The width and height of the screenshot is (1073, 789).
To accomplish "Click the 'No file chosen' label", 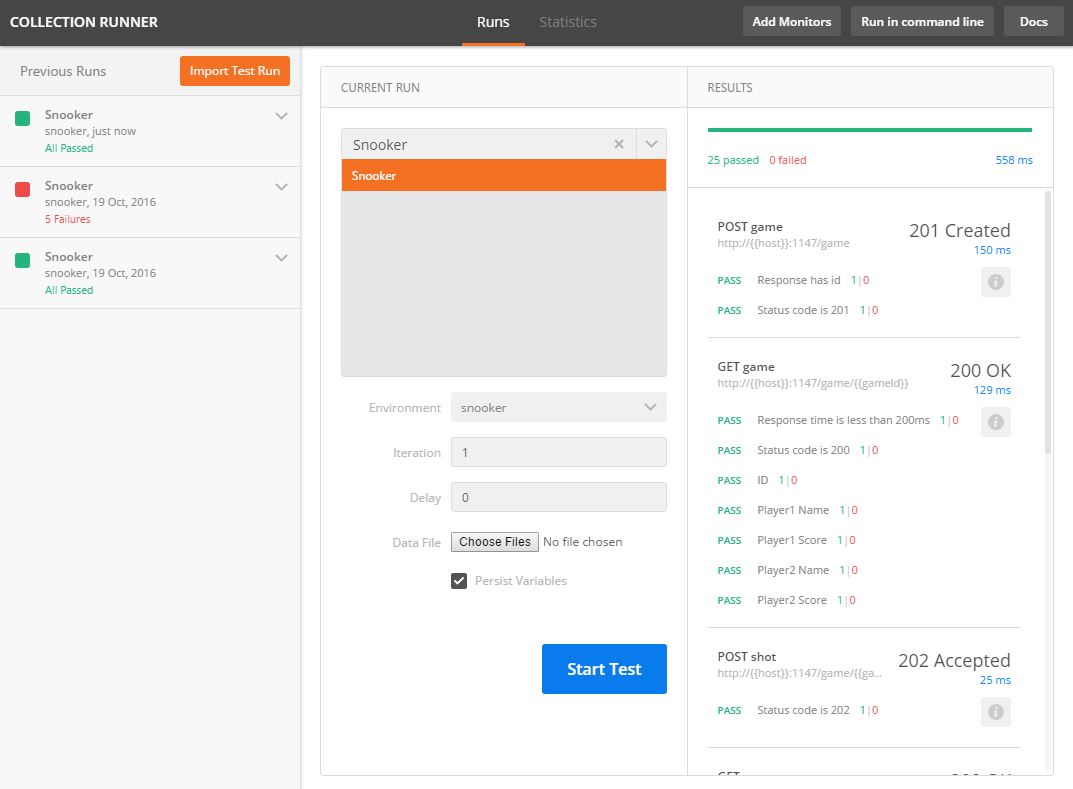I will [582, 542].
